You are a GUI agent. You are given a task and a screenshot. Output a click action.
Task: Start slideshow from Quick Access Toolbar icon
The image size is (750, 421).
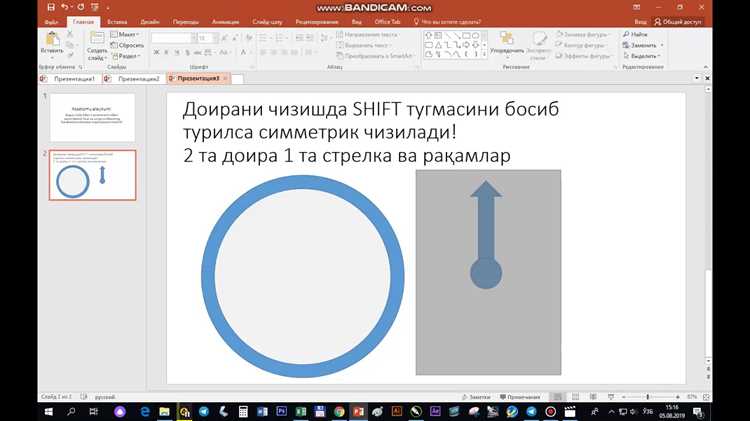point(95,7)
